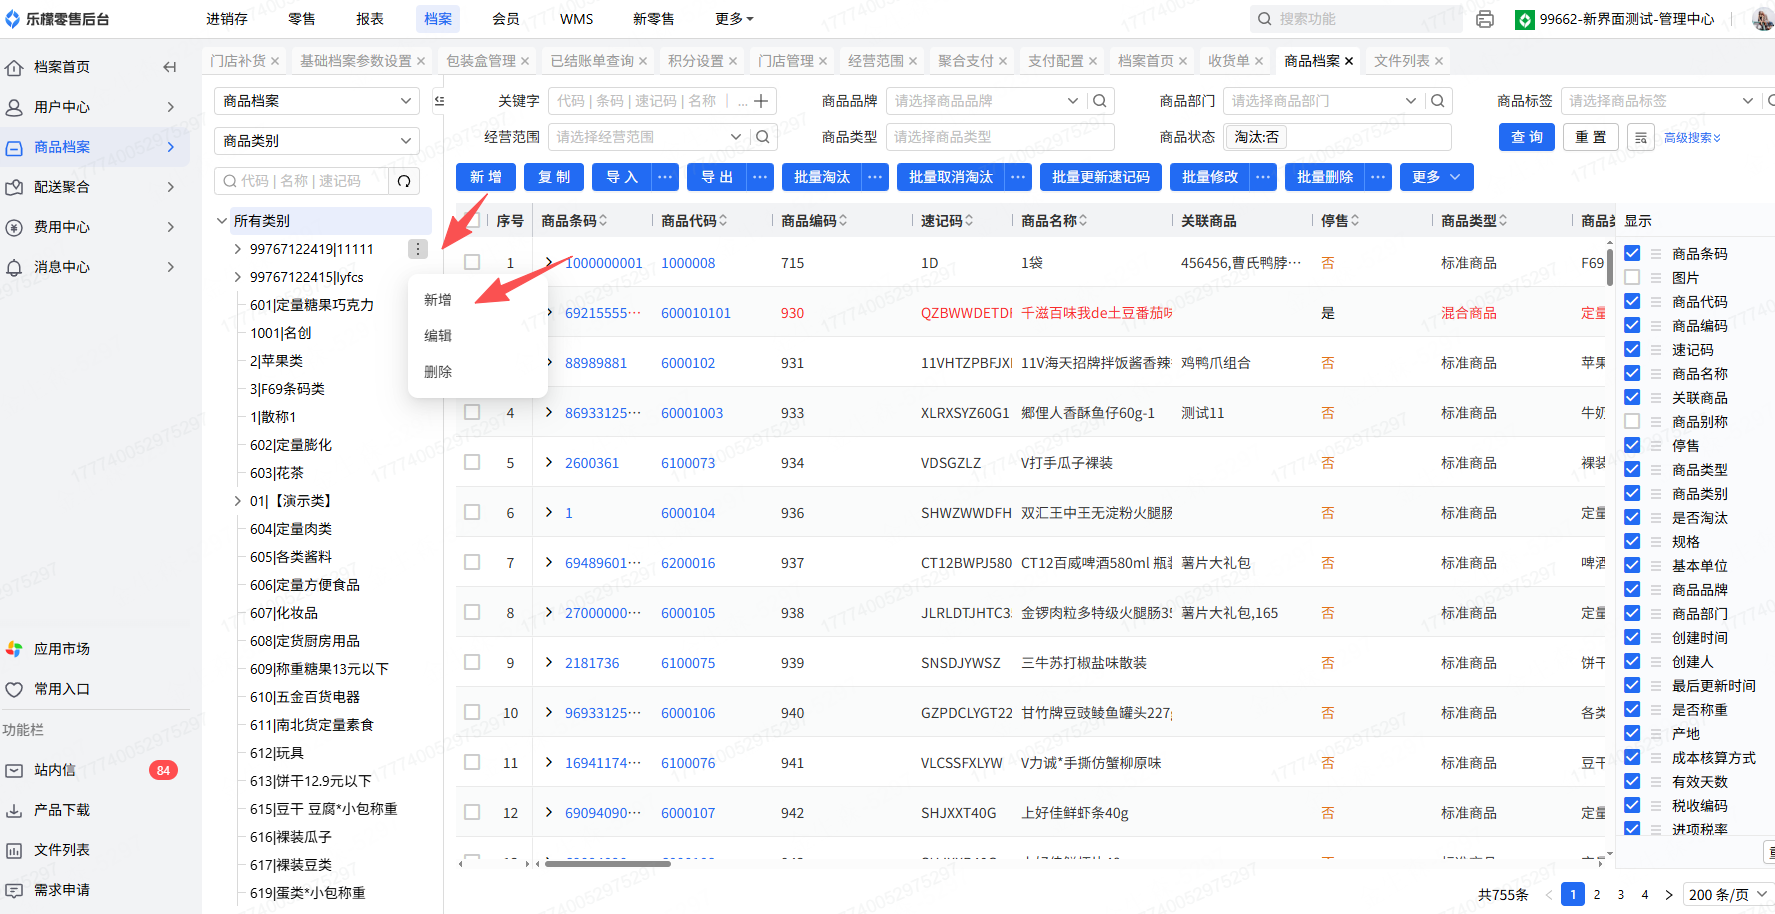Open 站内信 inbox in sidebar
1775x914 pixels.
(x=55, y=770)
